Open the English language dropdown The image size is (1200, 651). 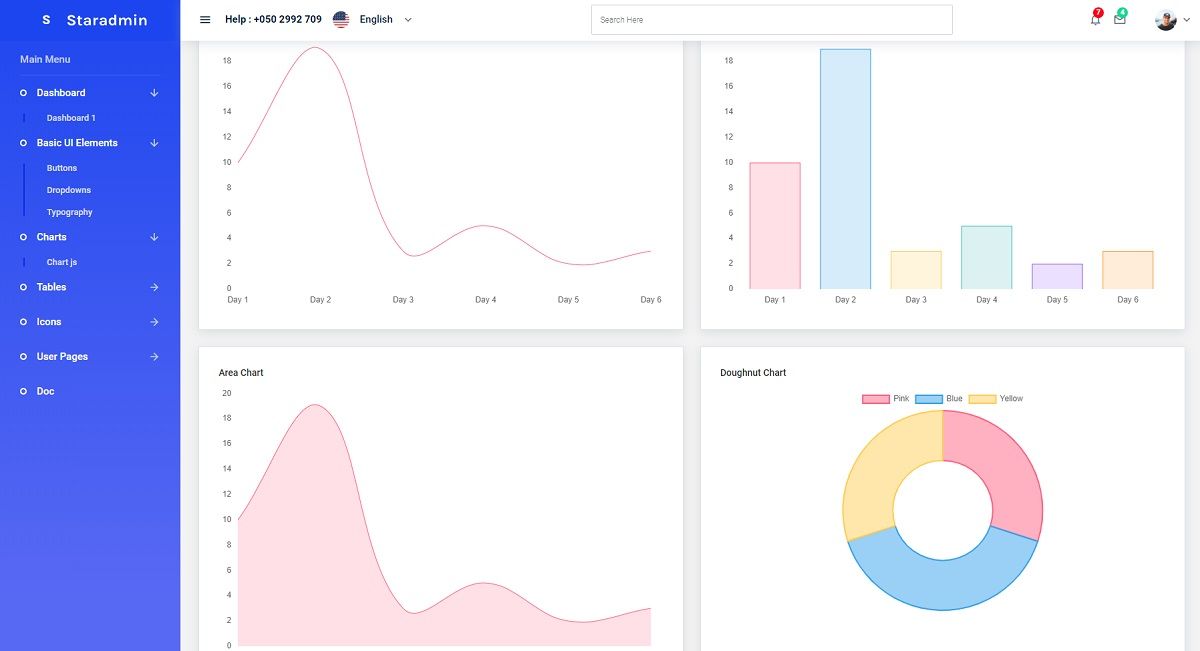(x=385, y=19)
